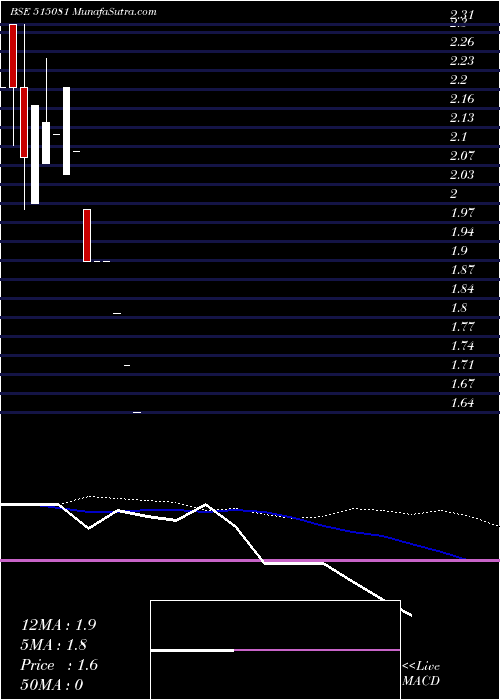Image resolution: width=500 pixels, height=700 pixels.
Task: Click the 2.03 price axis label
Action: point(462,175)
